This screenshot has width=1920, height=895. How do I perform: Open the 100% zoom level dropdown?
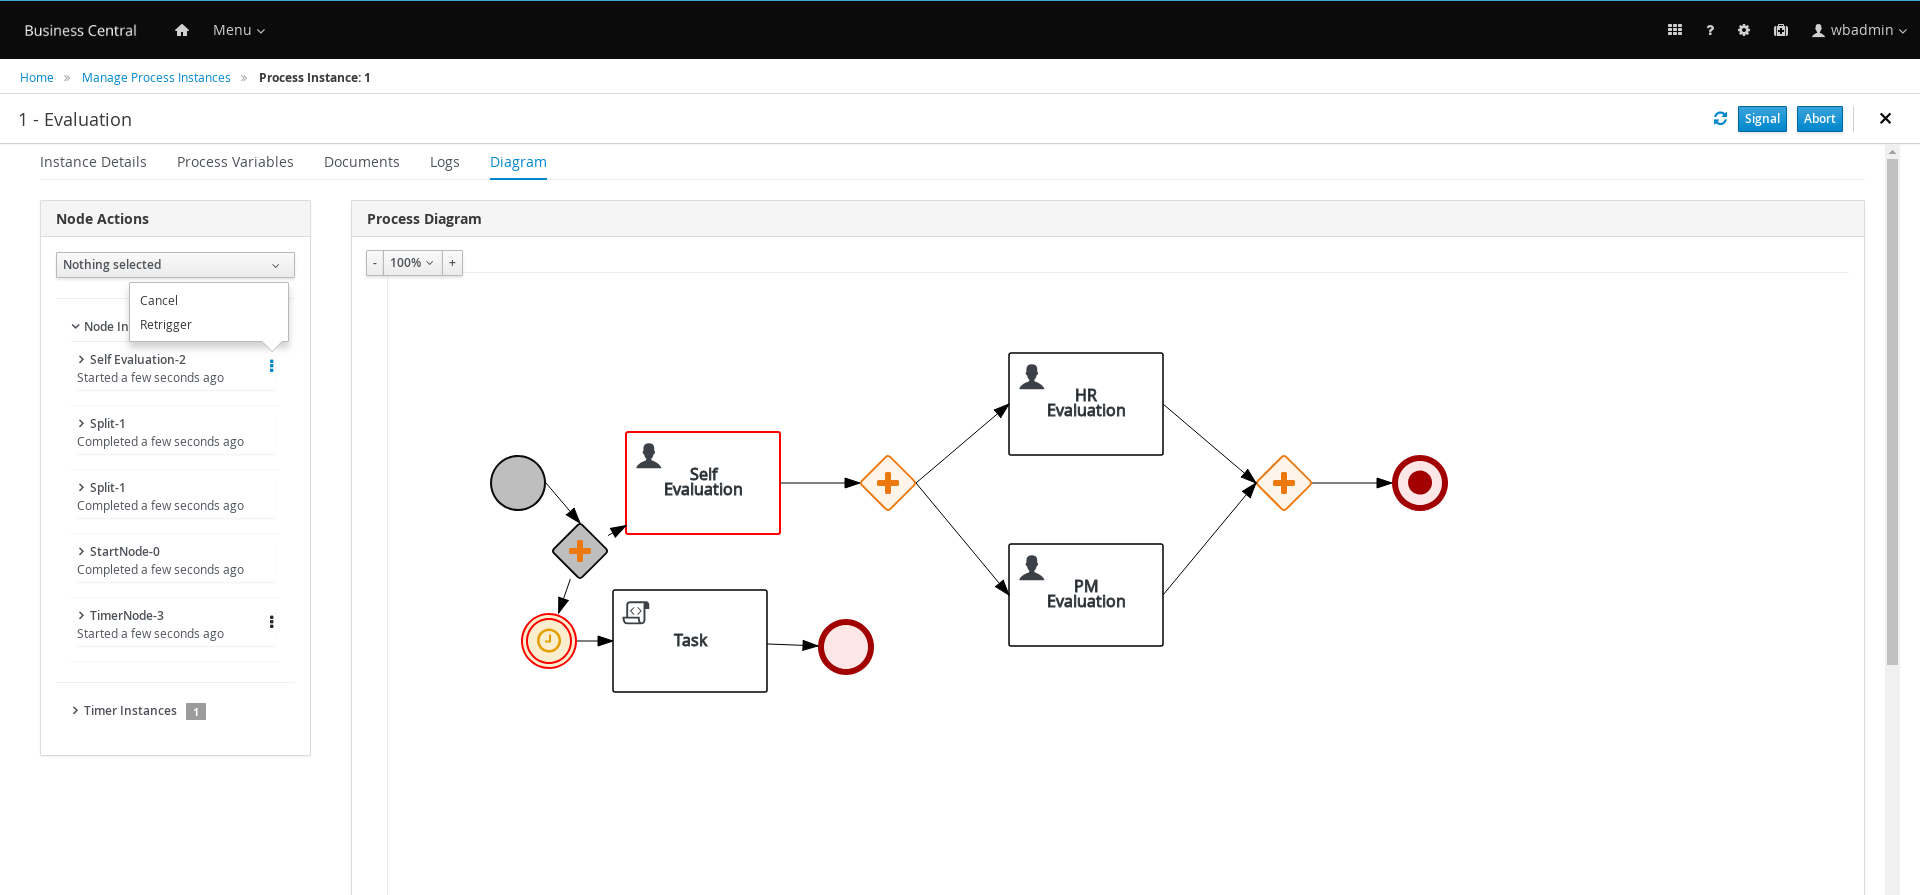click(412, 263)
